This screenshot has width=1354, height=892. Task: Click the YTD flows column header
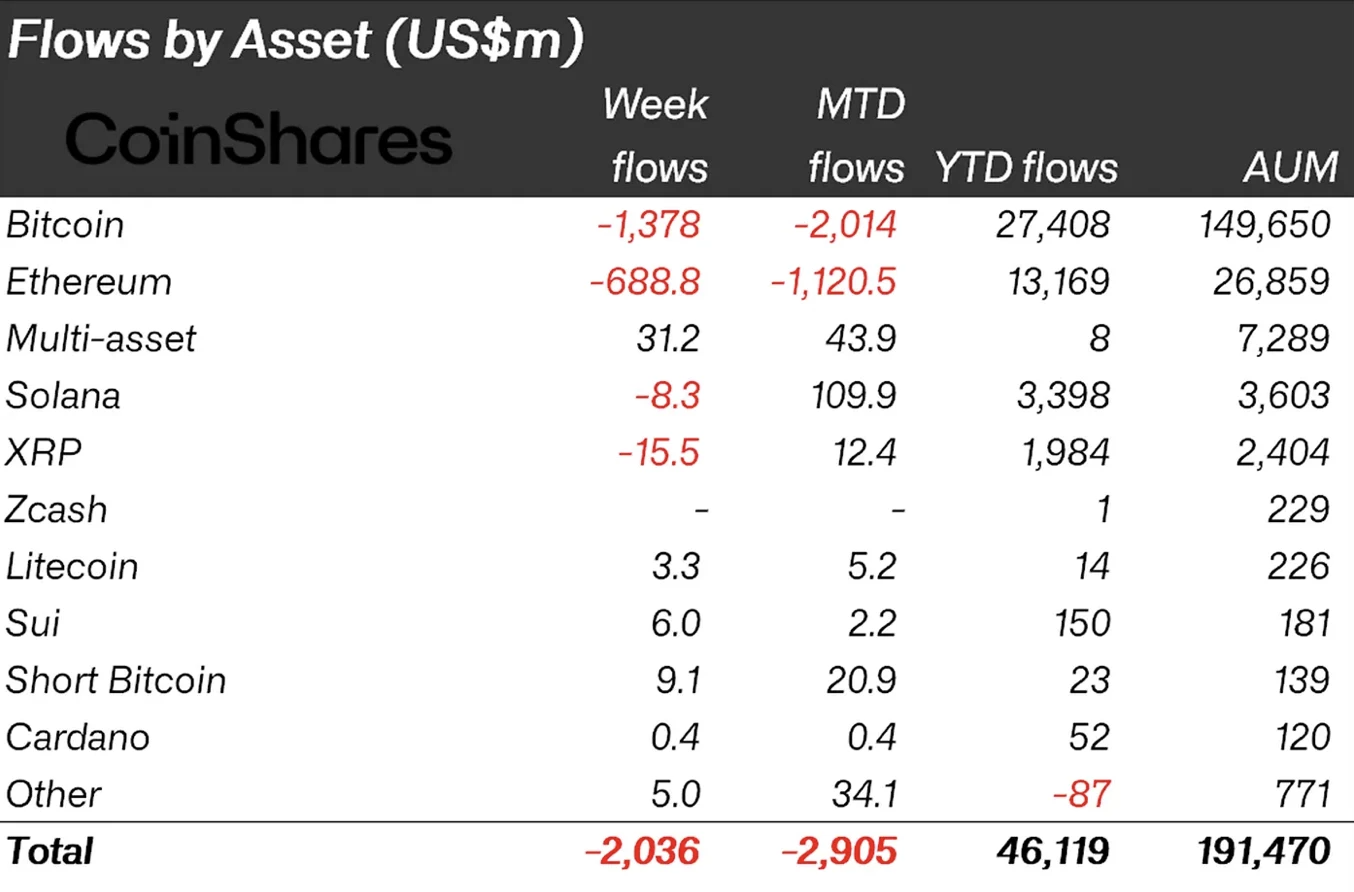coord(1026,167)
